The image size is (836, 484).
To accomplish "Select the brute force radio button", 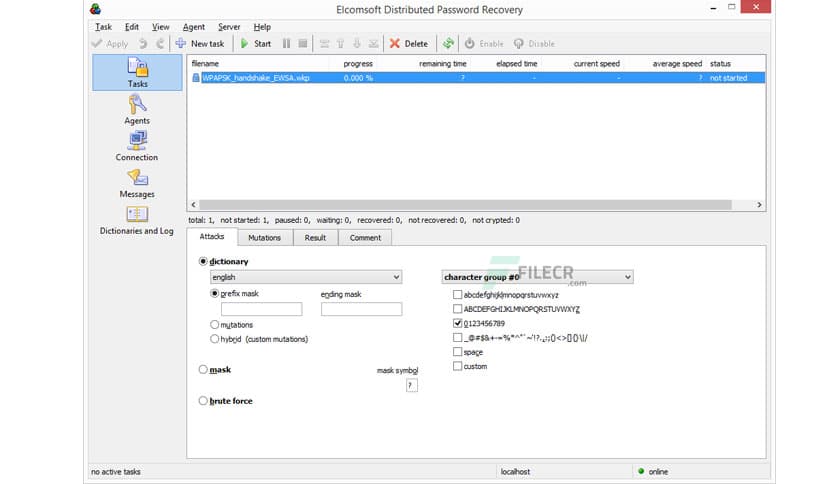I will [x=203, y=400].
